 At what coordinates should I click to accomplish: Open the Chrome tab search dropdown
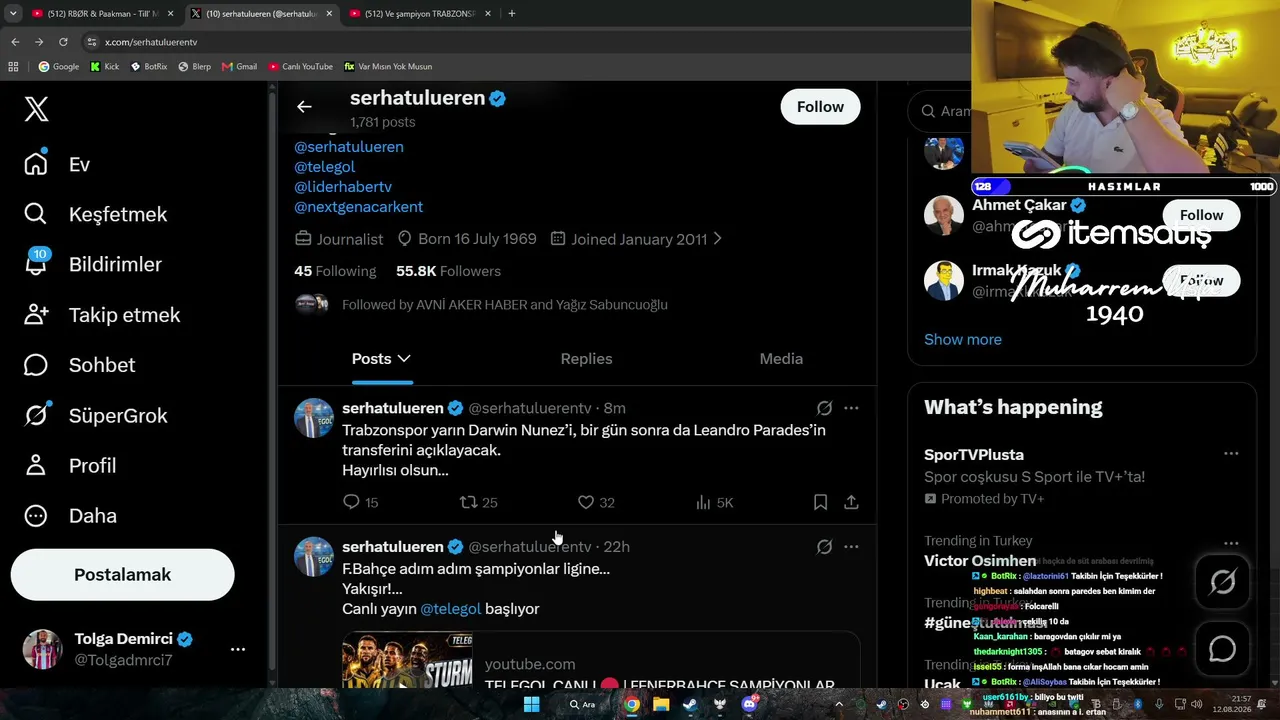(x=13, y=13)
